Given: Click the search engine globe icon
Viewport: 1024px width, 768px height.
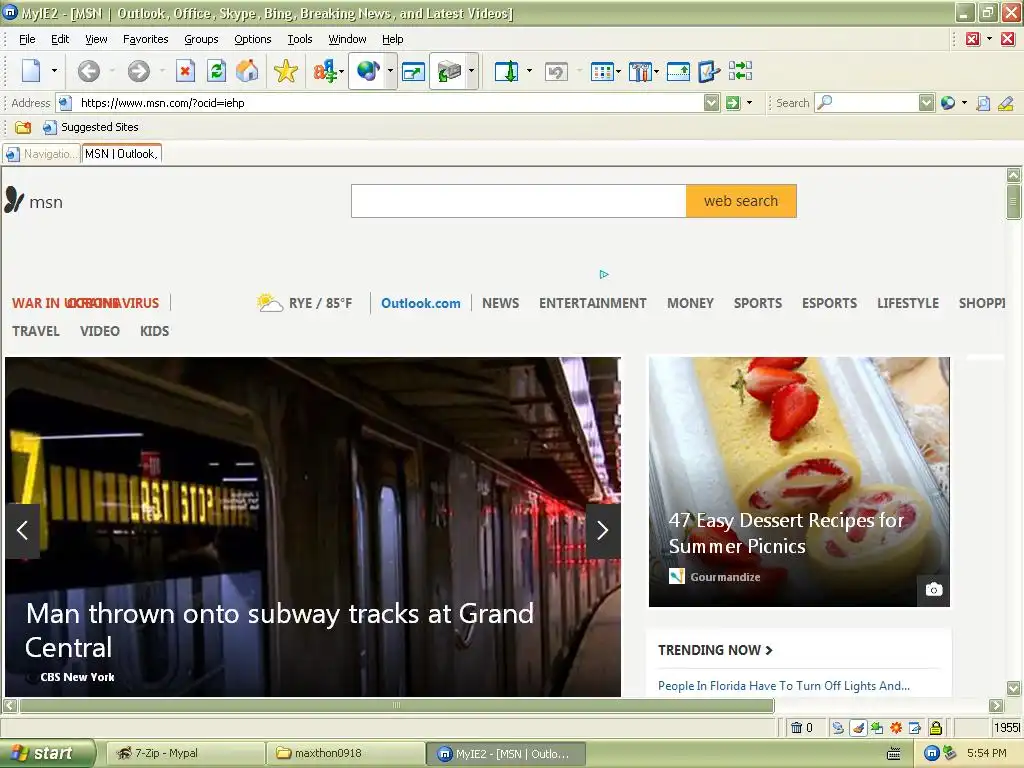Looking at the screenshot, I should click(948, 103).
